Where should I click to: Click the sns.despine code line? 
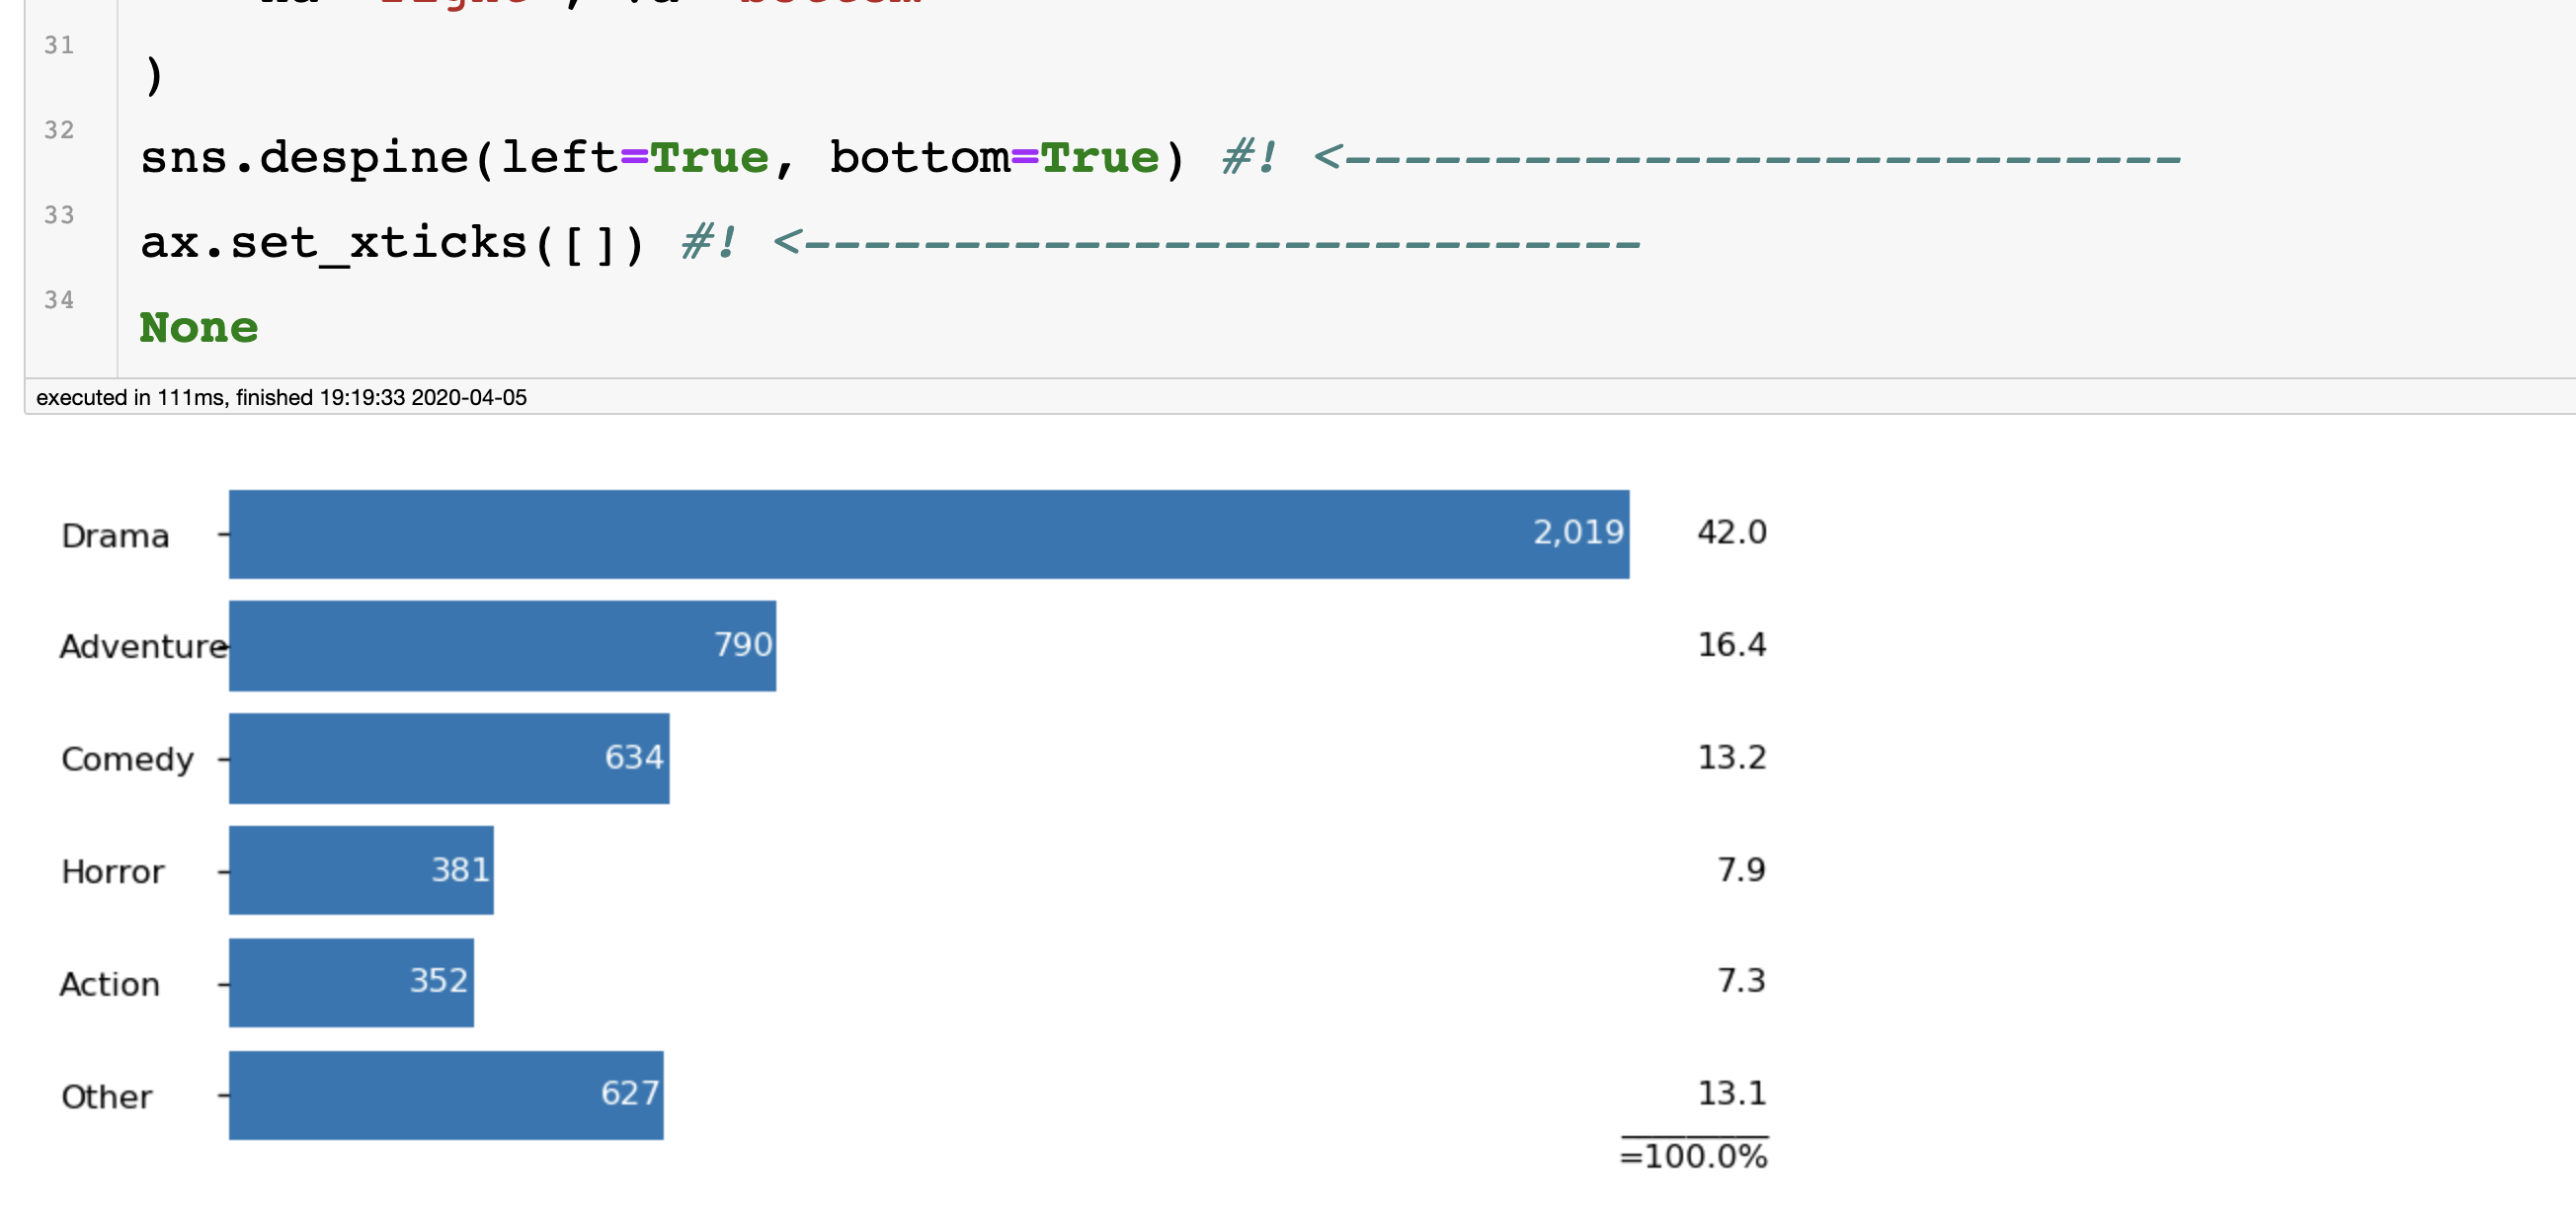click(1160, 158)
